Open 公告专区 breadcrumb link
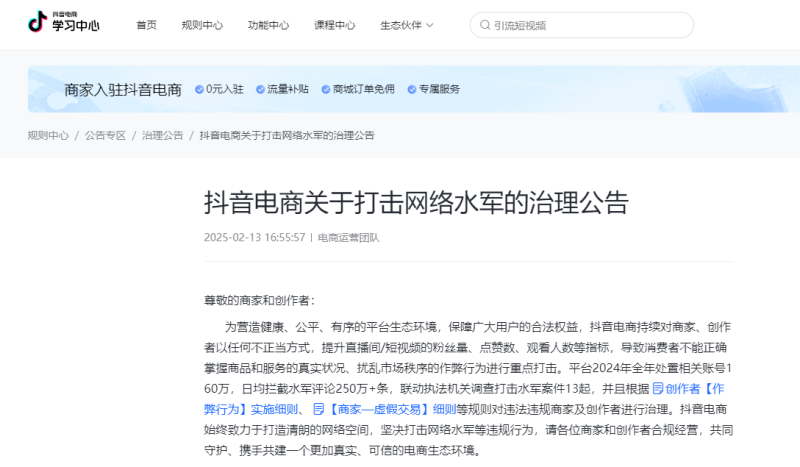The height and width of the screenshot is (467, 800). (105, 135)
